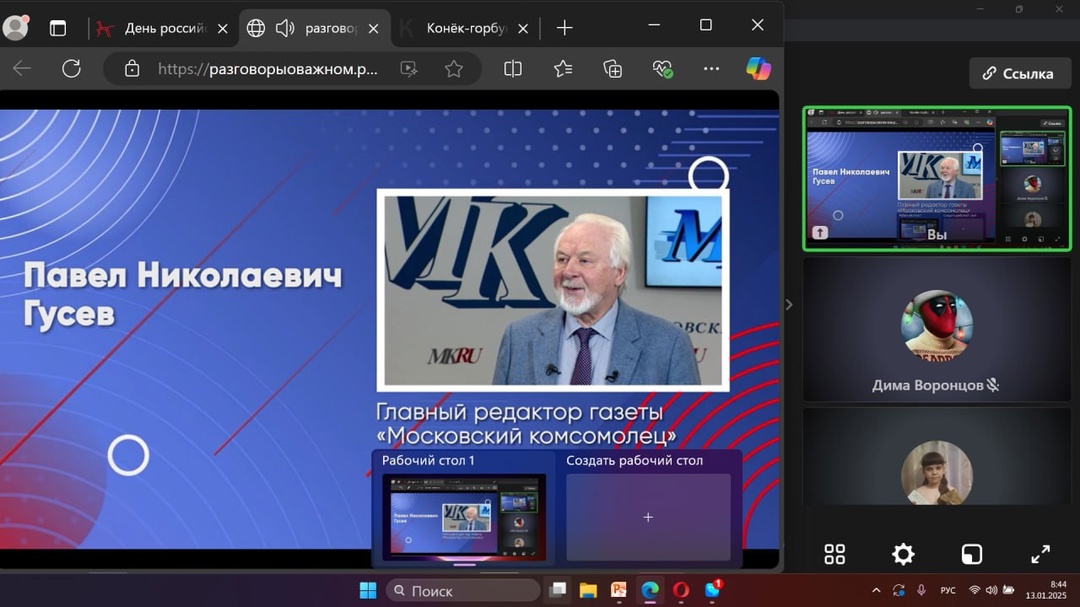This screenshot has height=607, width=1080.
Task: Open a new browser tab
Action: tap(564, 28)
